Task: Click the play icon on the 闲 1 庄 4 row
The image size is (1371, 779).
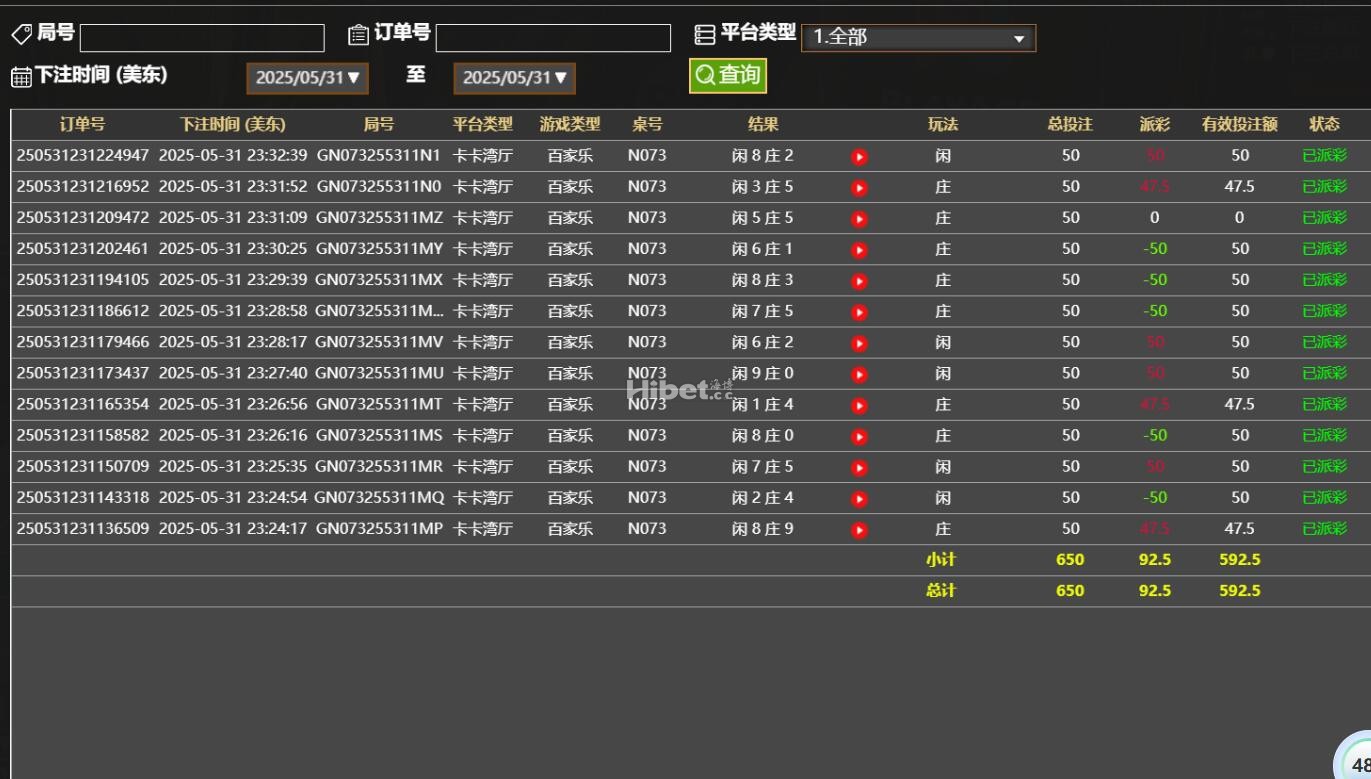Action: tap(858, 404)
